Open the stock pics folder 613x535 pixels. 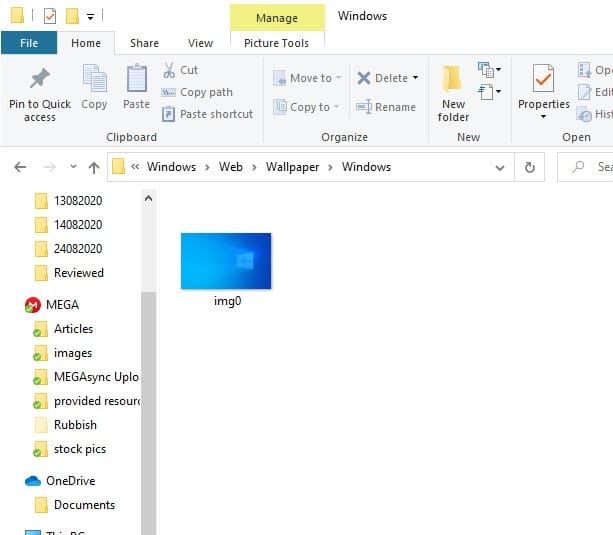70,449
